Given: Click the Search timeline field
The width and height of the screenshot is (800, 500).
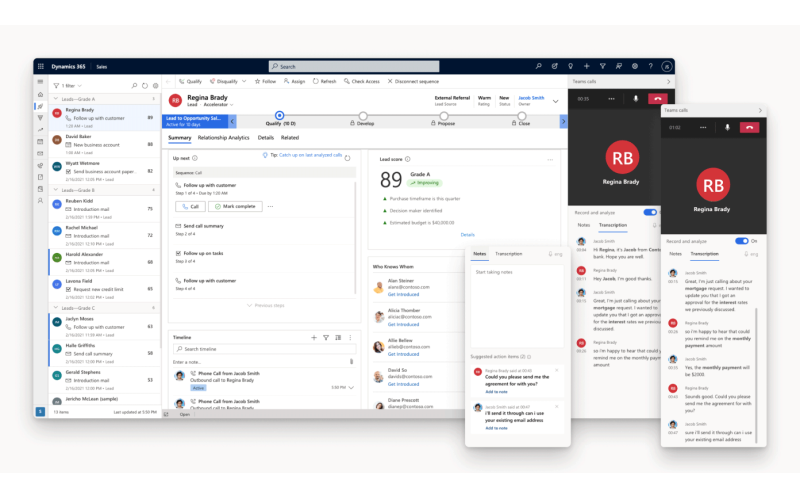Looking at the screenshot, I should click(x=264, y=349).
